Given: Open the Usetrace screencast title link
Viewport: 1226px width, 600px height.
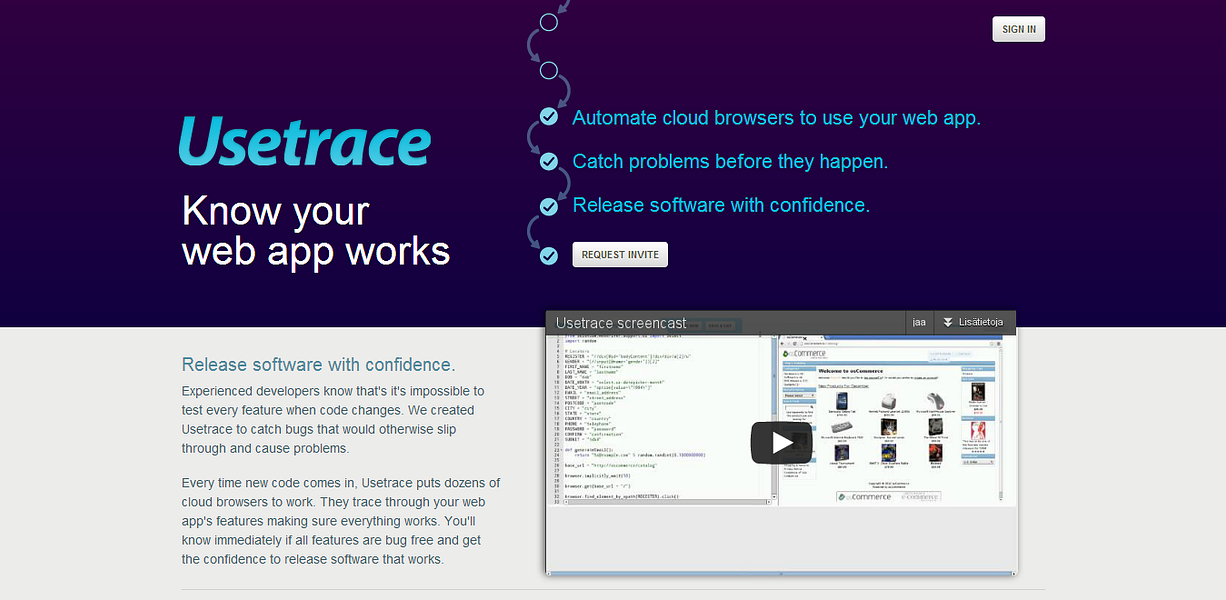Looking at the screenshot, I should click(621, 323).
